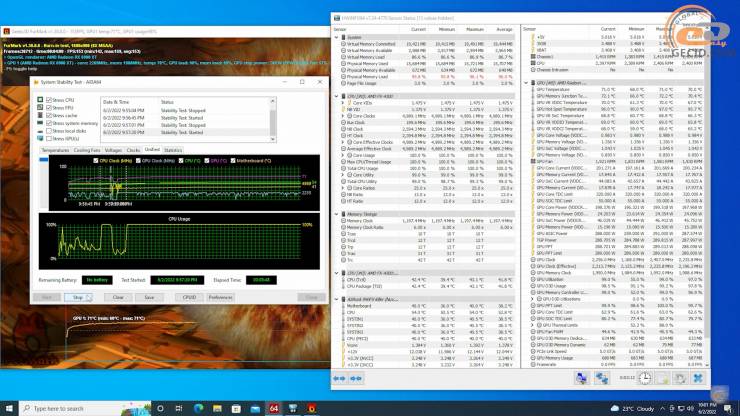
Task: Click Stress system memory RAM icon
Action: 40,123
